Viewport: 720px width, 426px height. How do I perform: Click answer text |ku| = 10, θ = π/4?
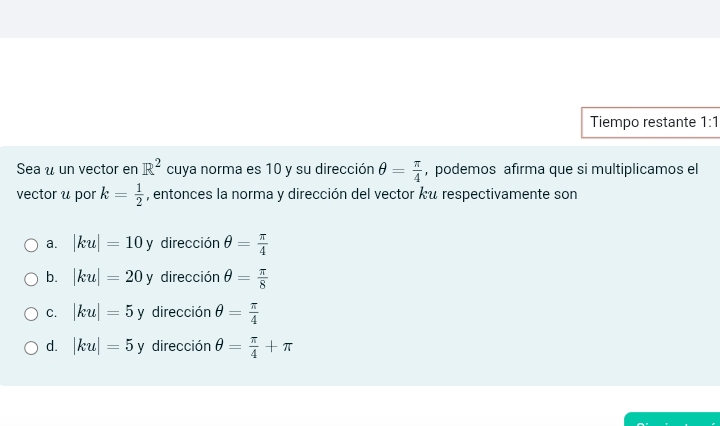point(170,243)
